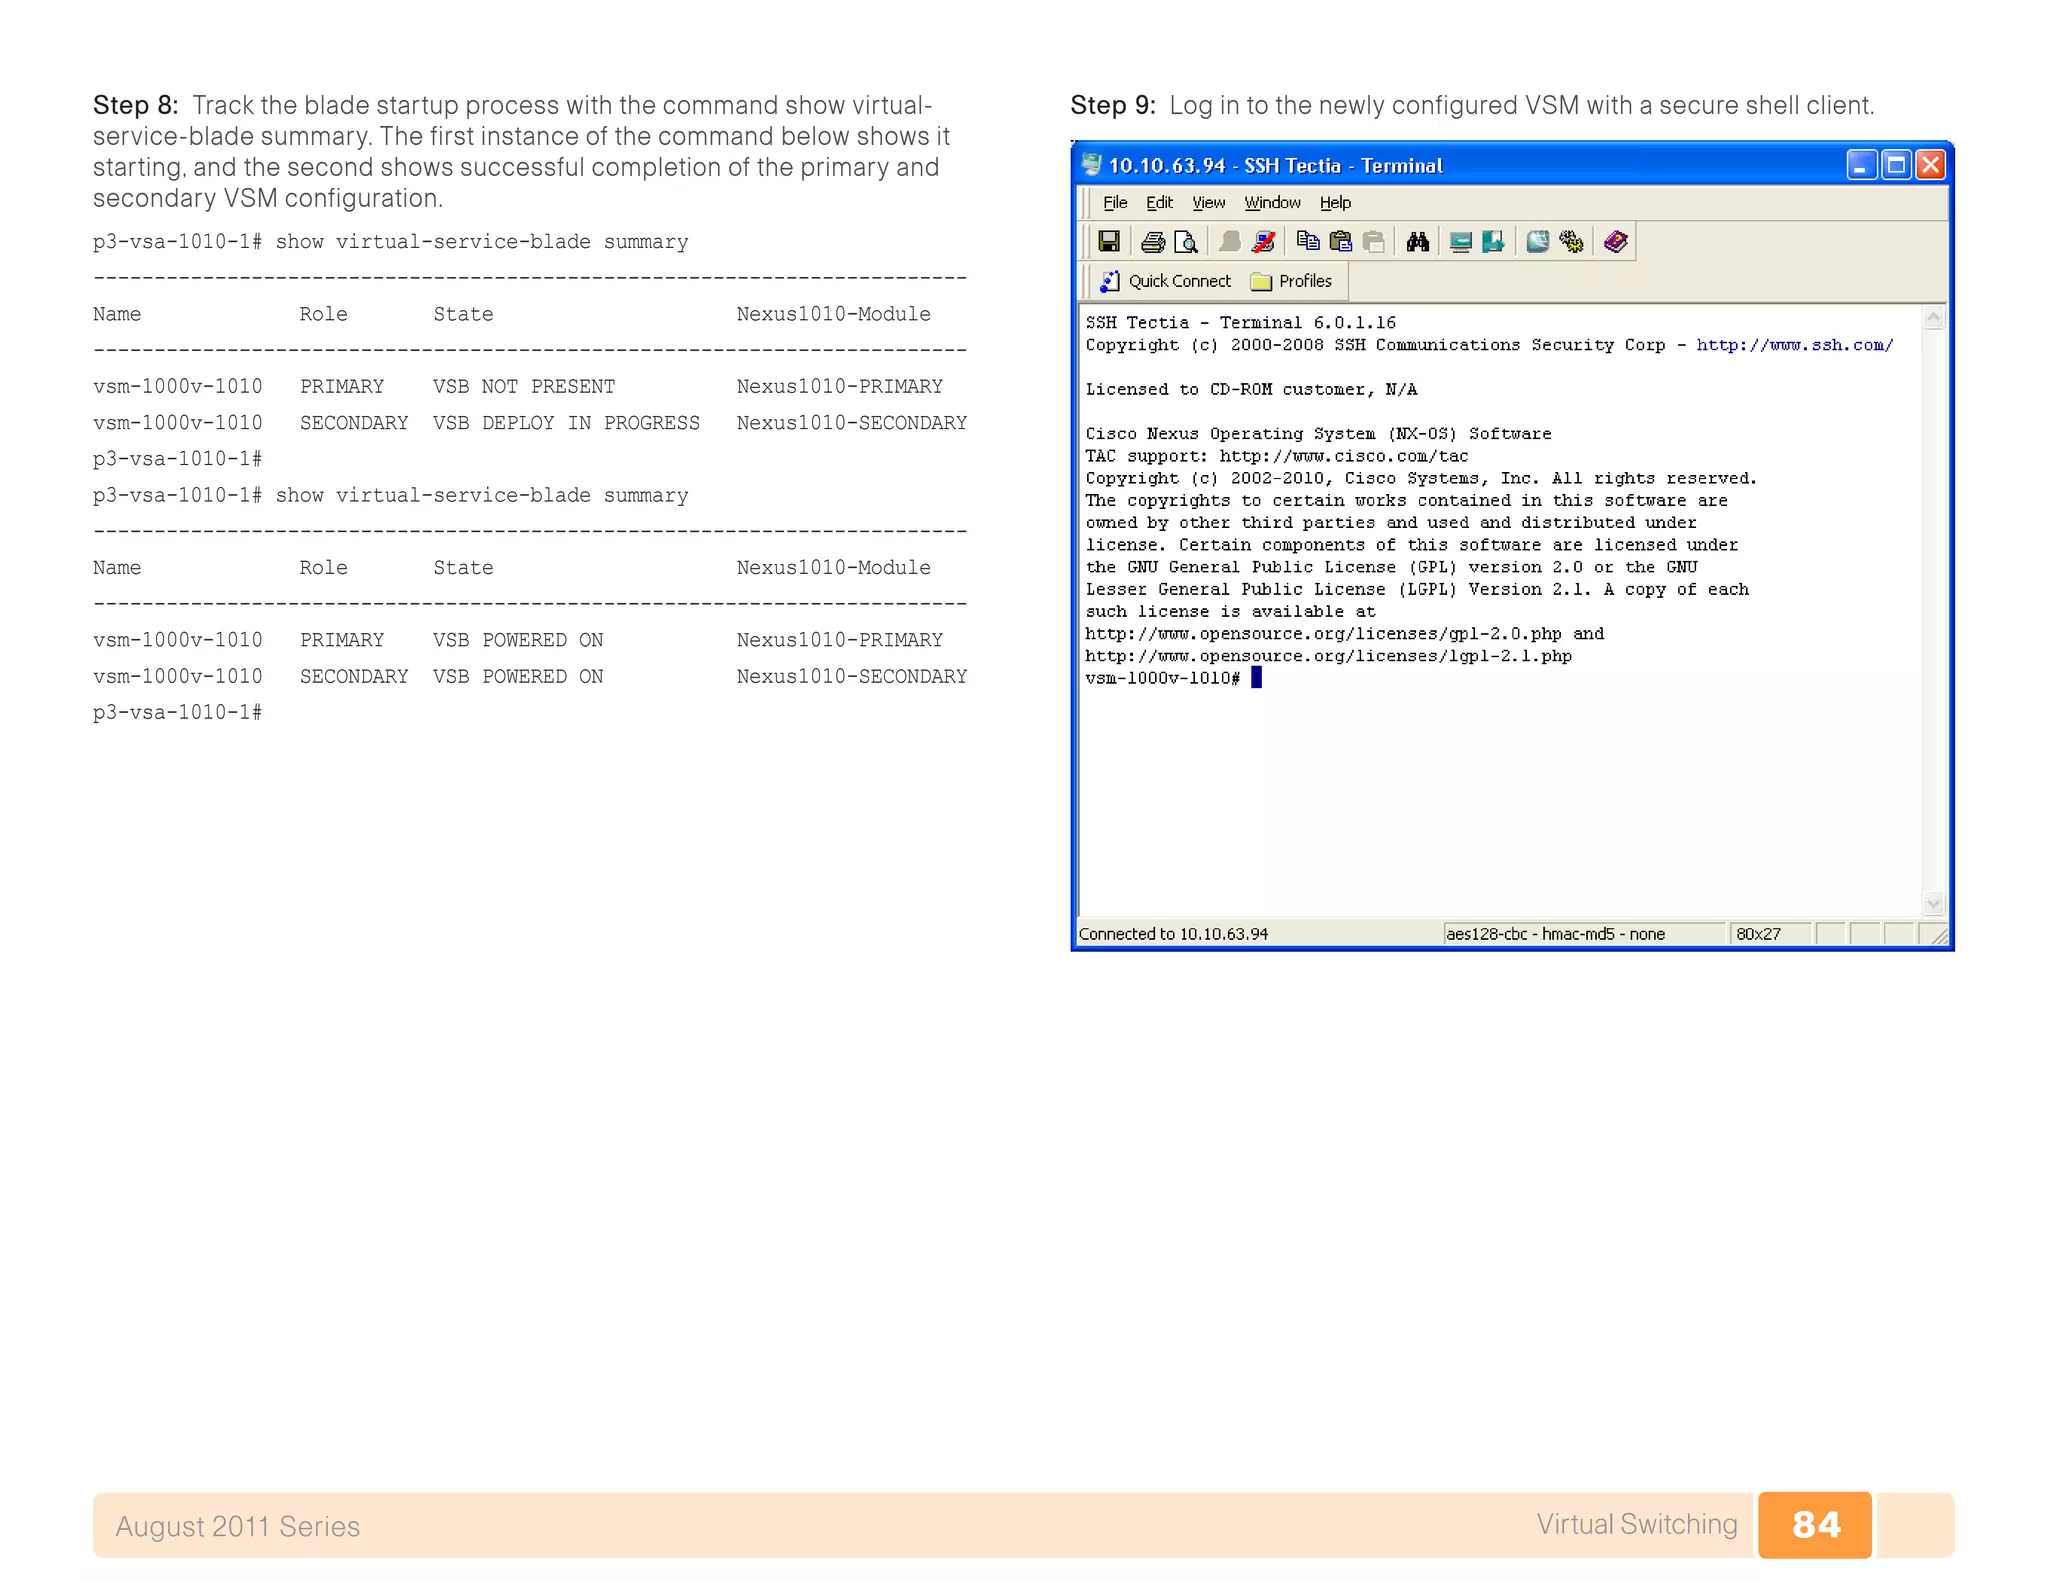The width and height of the screenshot is (2048, 1582).
Task: Click the Find binoculars icon
Action: coord(1417,242)
